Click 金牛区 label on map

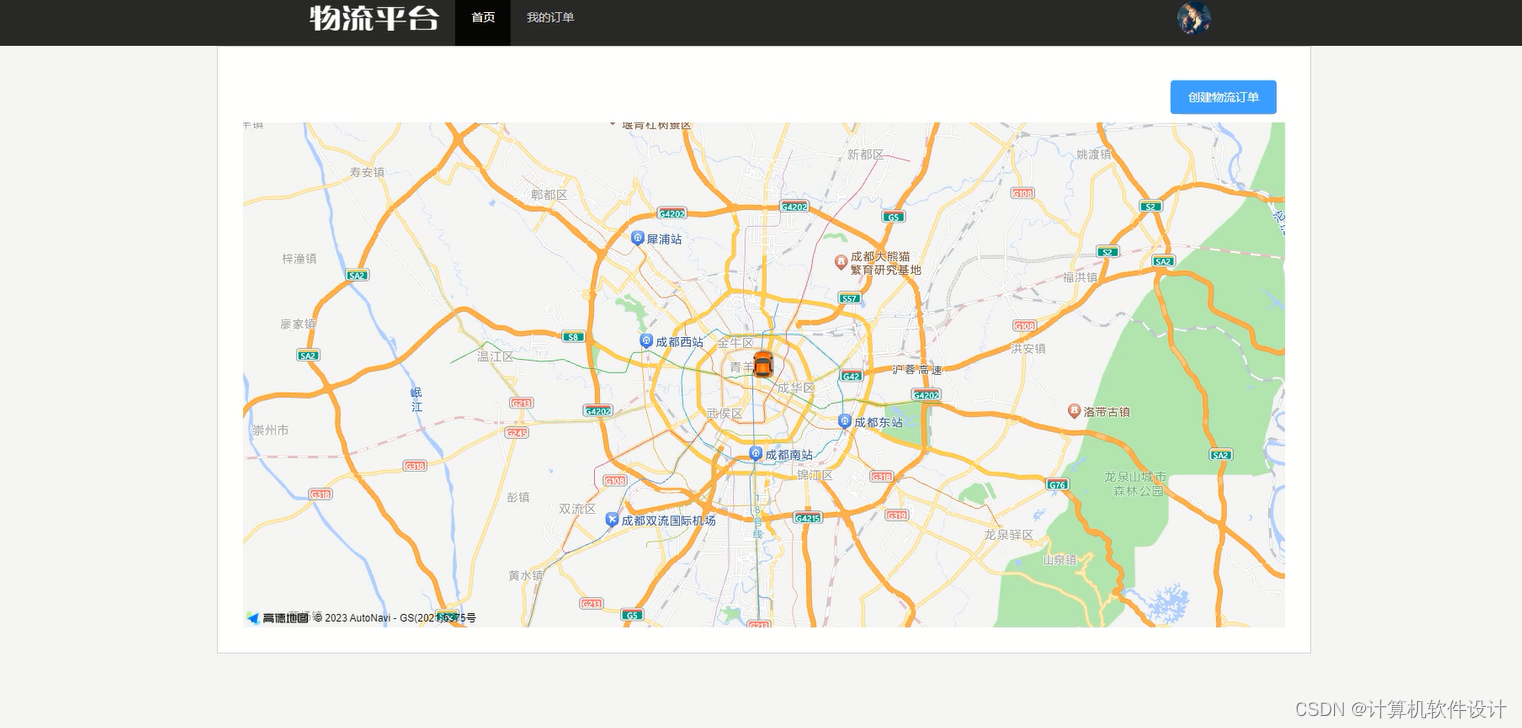[x=735, y=343]
